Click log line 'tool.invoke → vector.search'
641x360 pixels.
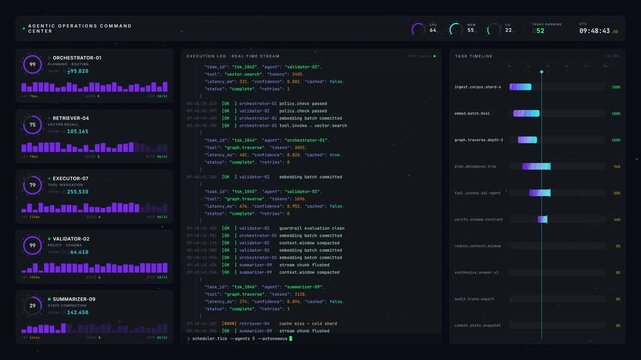pos(267,125)
